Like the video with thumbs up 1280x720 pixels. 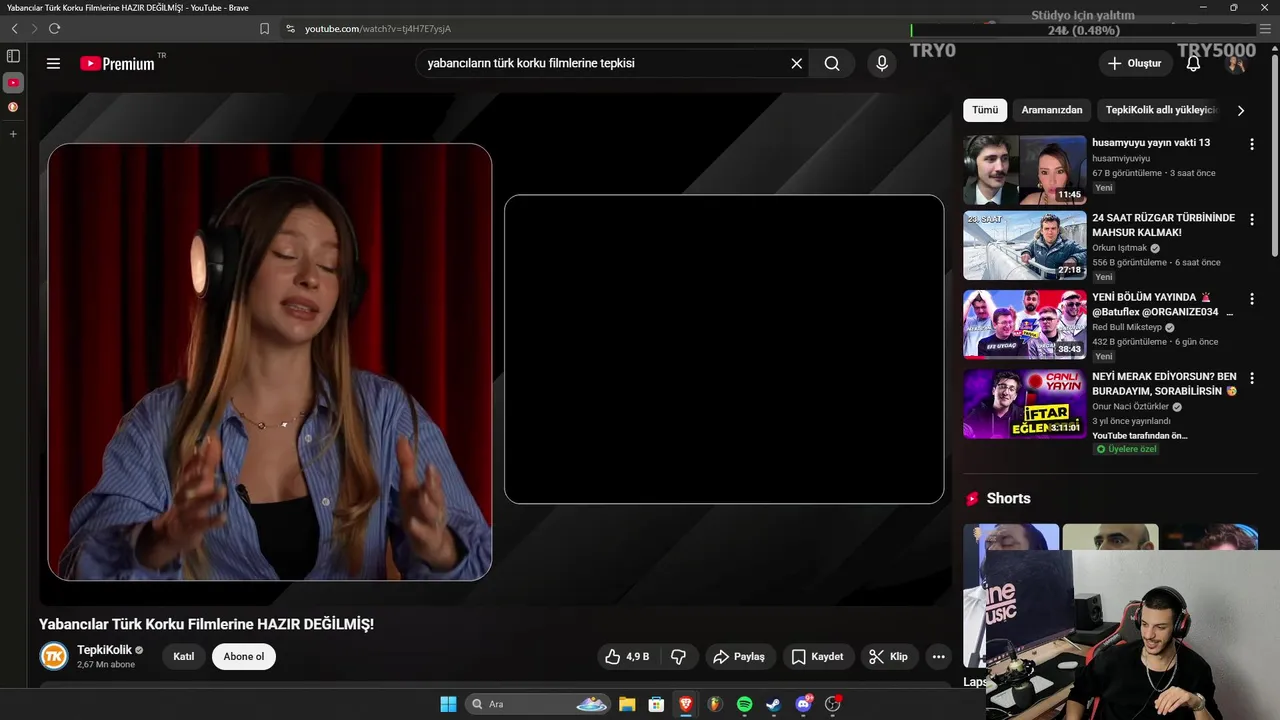coord(628,657)
